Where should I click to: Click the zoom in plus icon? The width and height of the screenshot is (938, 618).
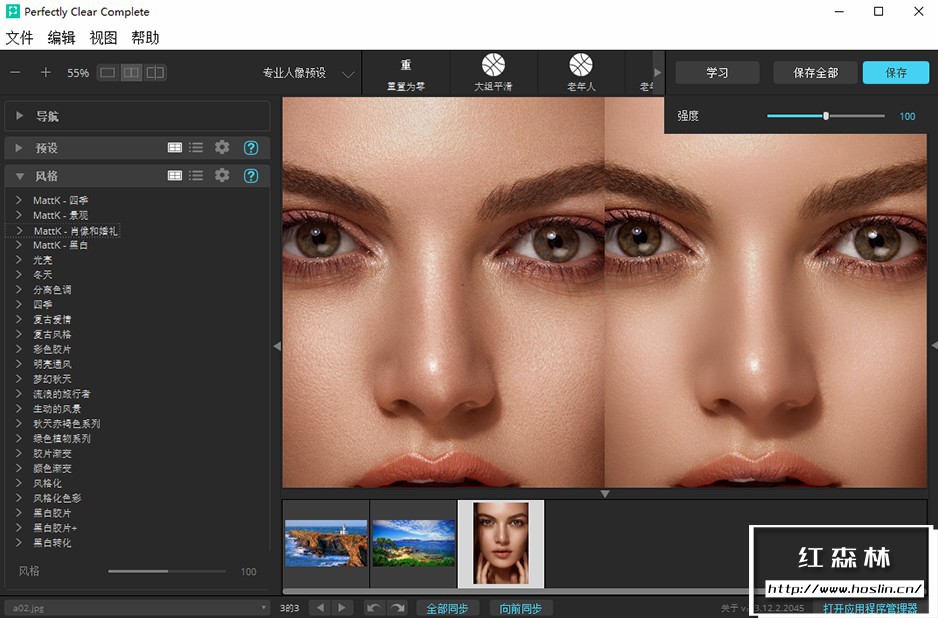[45, 73]
